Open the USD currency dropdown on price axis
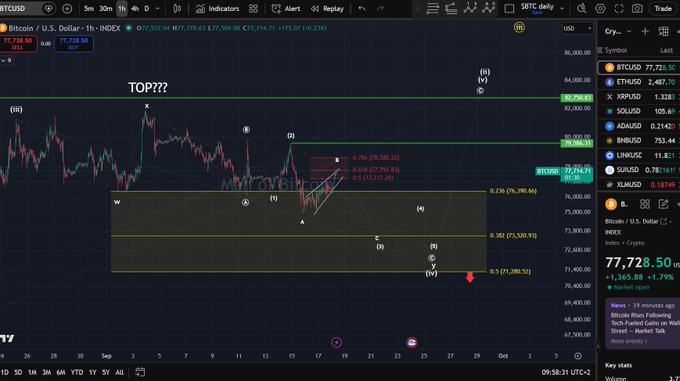This screenshot has height=381, width=680. (577, 28)
